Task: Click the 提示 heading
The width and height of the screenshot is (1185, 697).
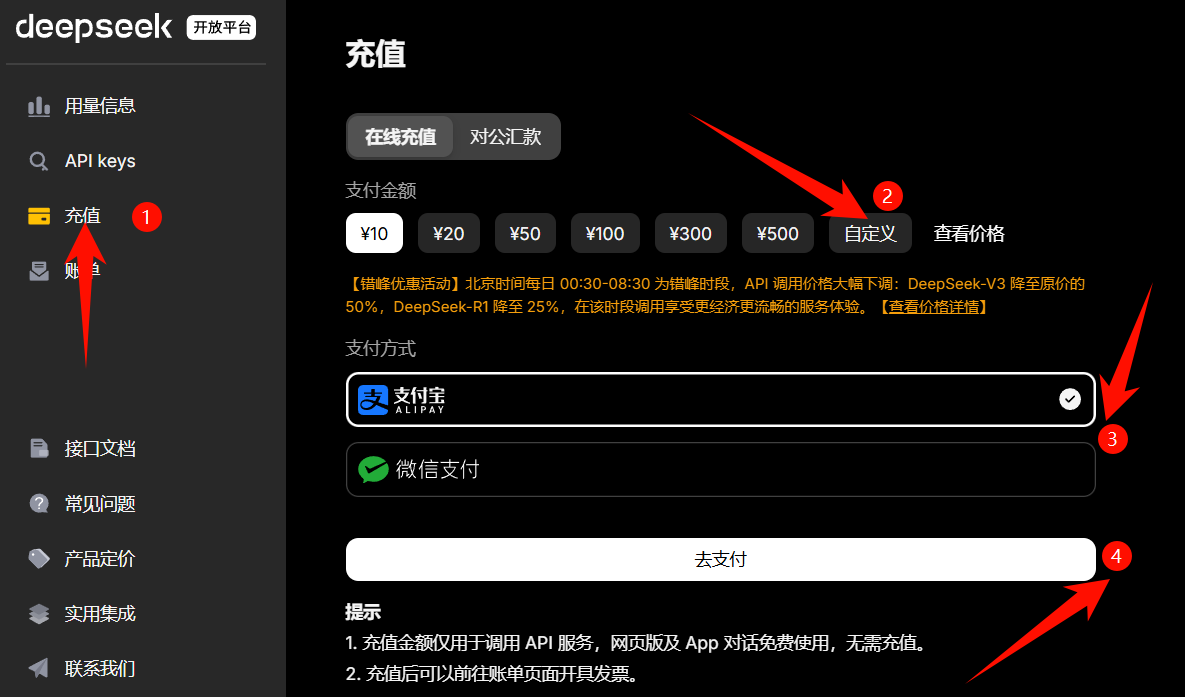Action: [x=363, y=612]
